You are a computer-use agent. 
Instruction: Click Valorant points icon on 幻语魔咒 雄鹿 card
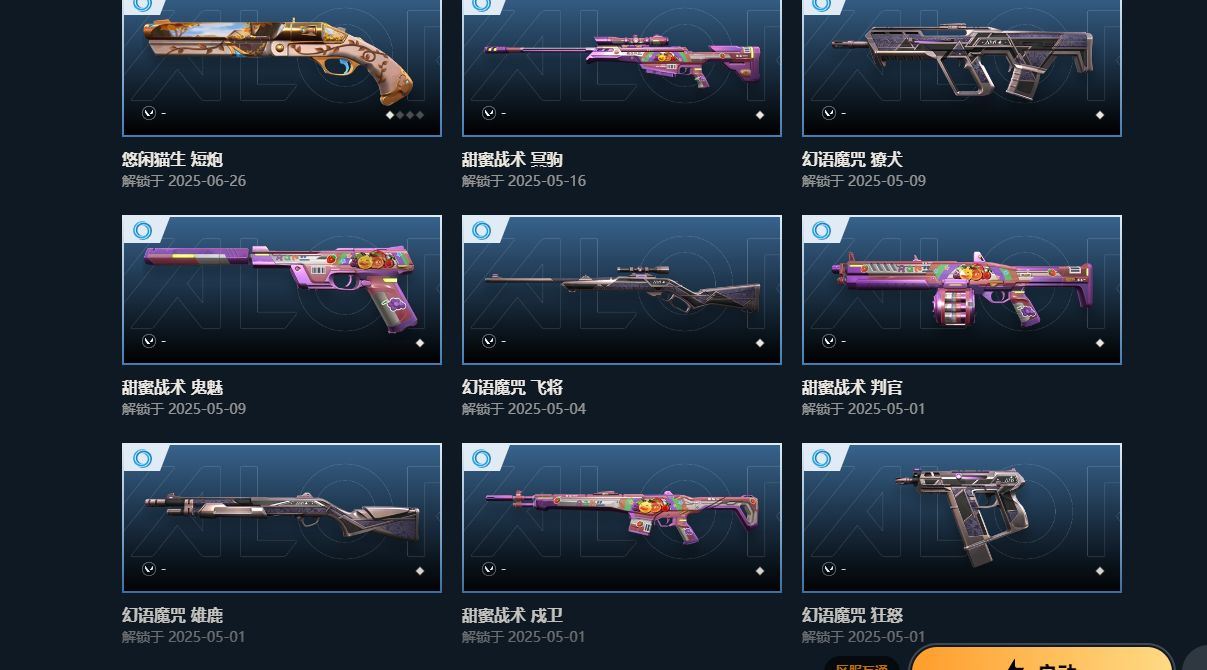click(x=149, y=569)
